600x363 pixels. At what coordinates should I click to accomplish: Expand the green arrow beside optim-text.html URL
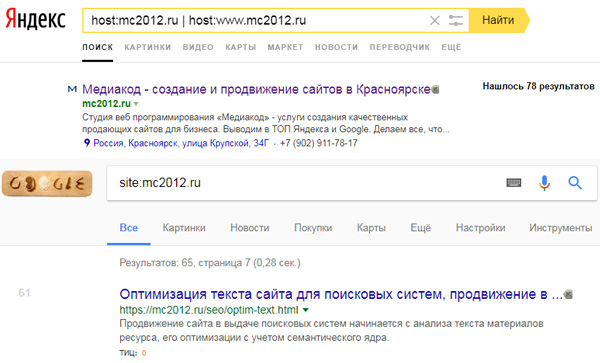click(x=305, y=310)
